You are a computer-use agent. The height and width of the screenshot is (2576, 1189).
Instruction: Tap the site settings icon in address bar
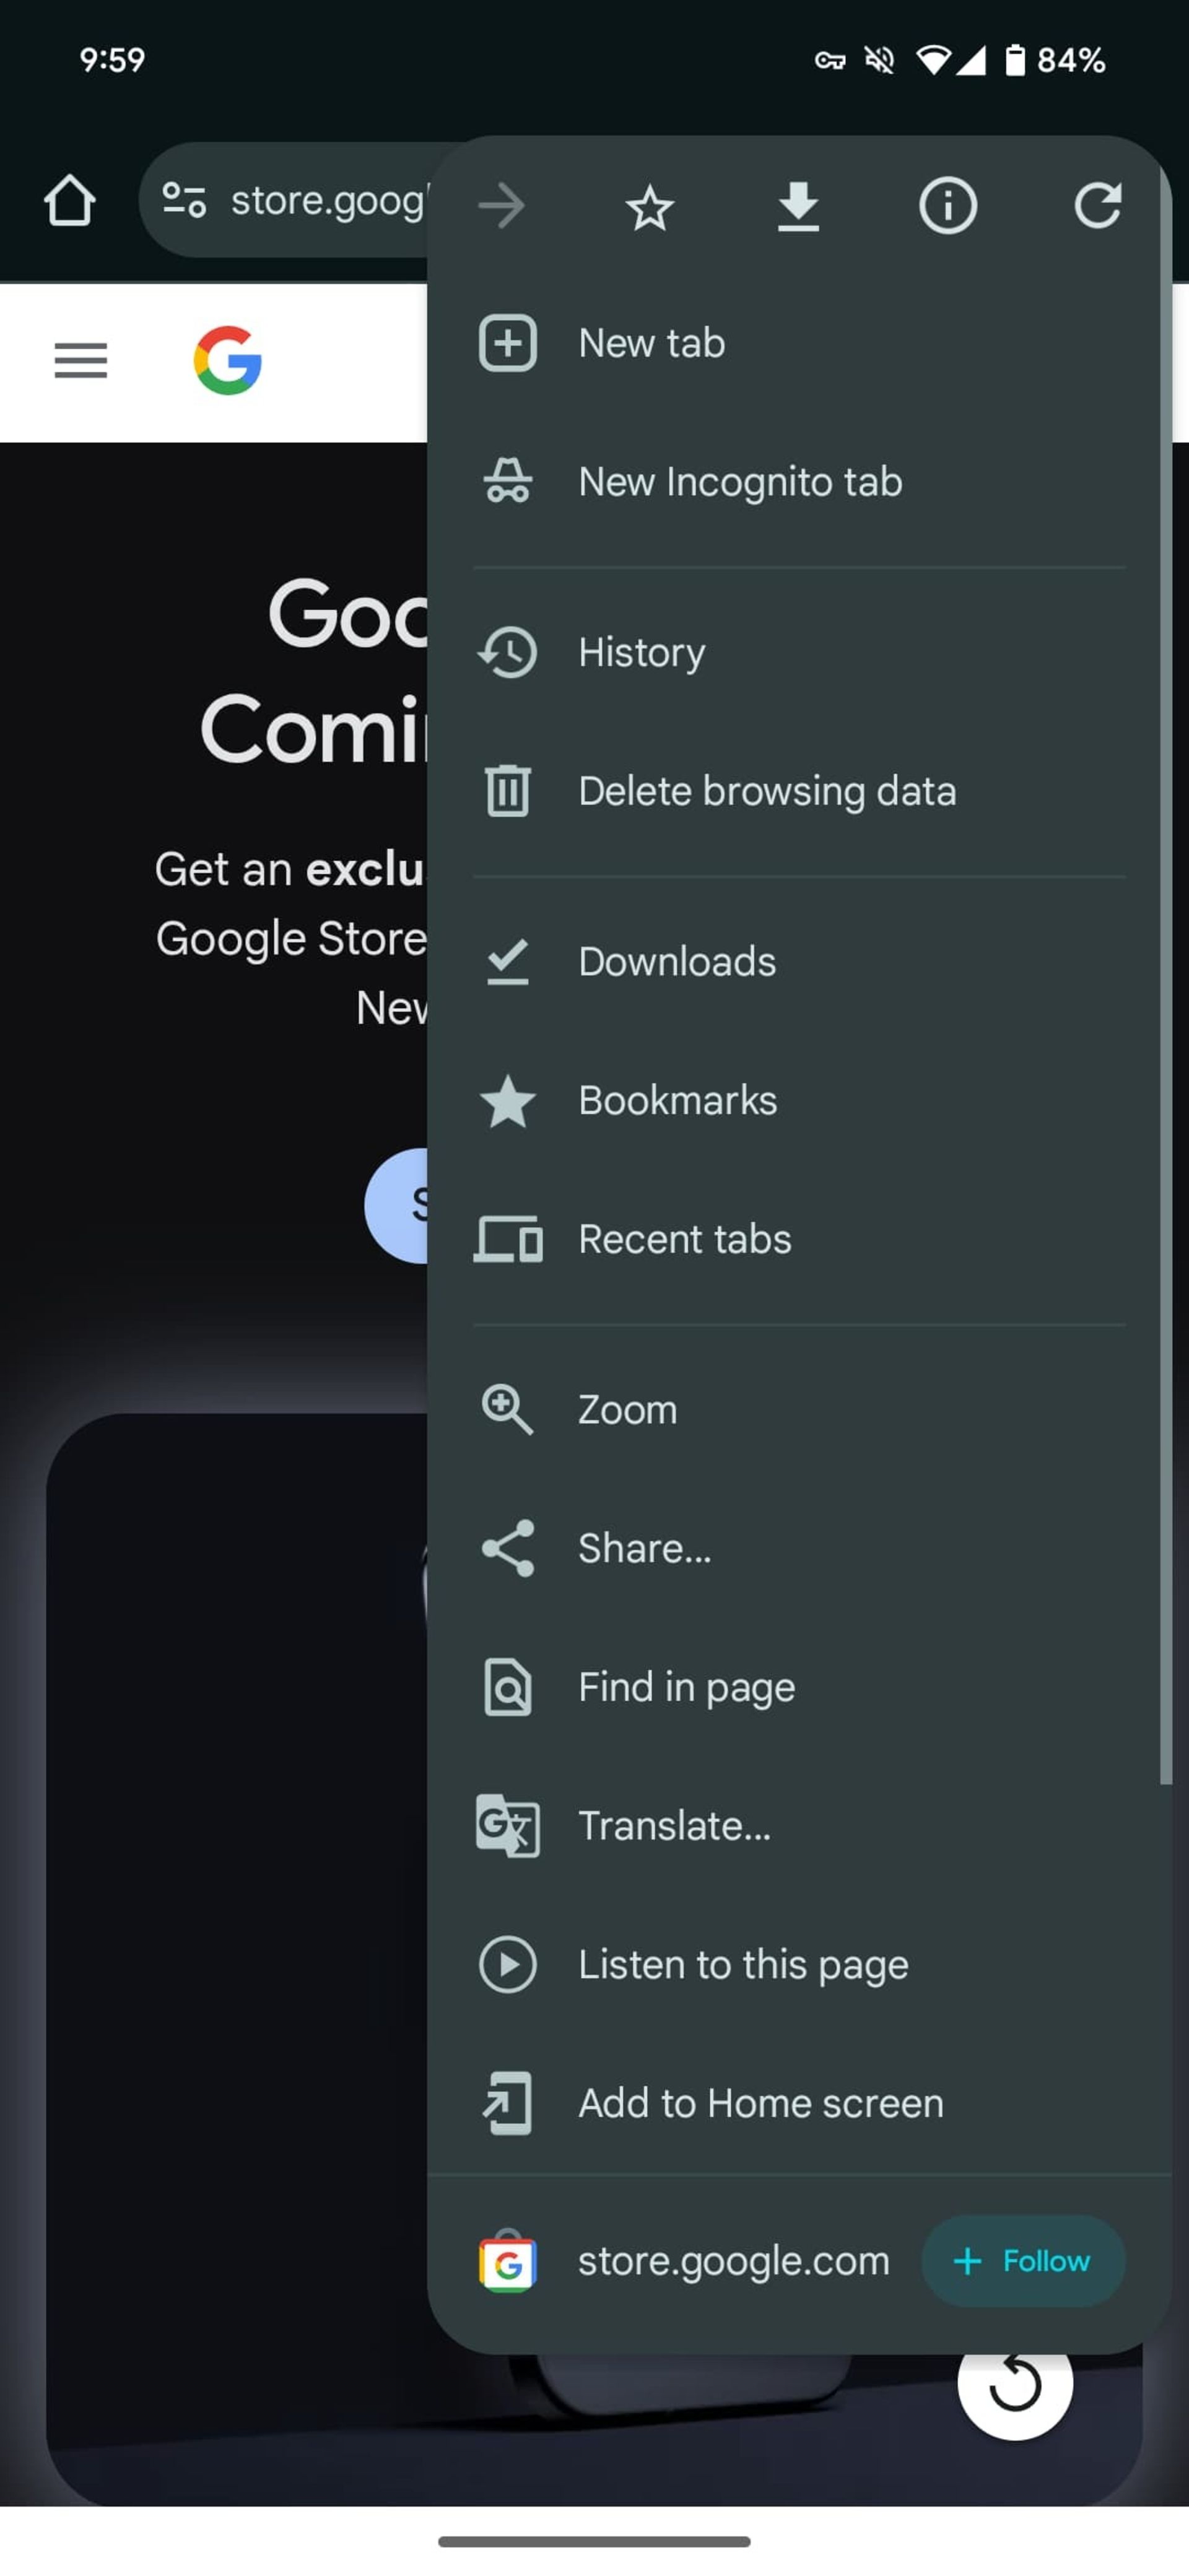coord(184,200)
